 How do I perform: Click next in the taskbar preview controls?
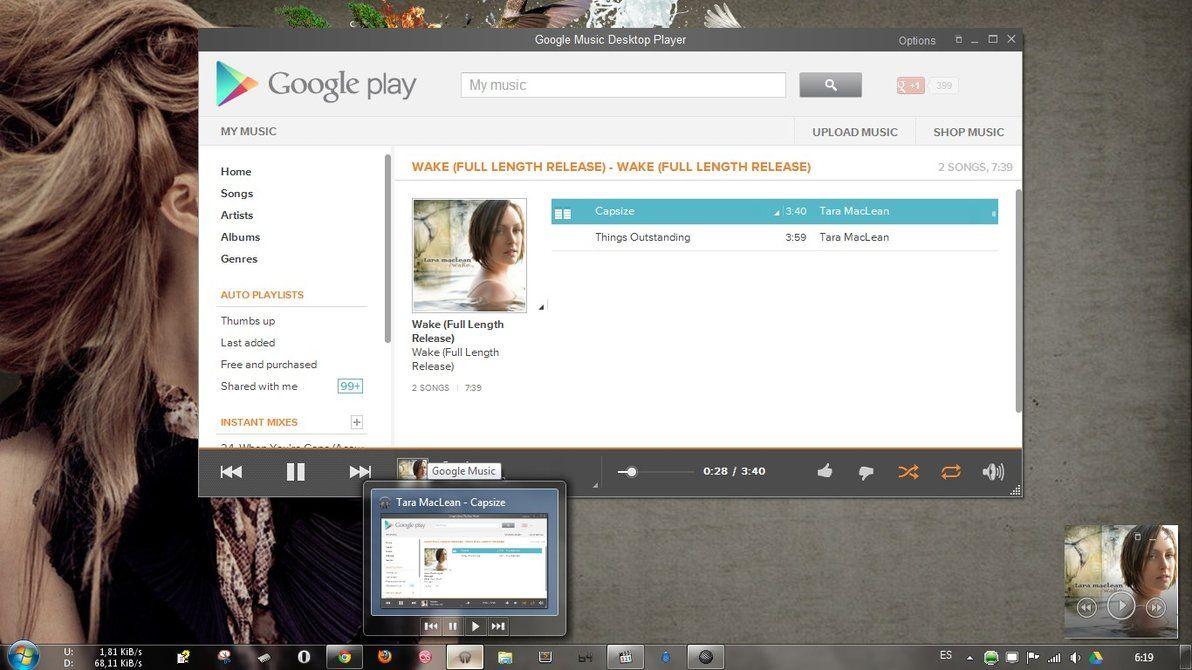(x=497, y=626)
